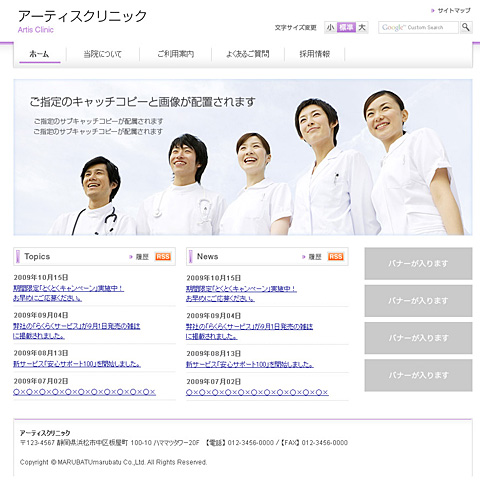Open the Topics RSS feed icon
This screenshot has height=489, width=480.
[x=163, y=256]
